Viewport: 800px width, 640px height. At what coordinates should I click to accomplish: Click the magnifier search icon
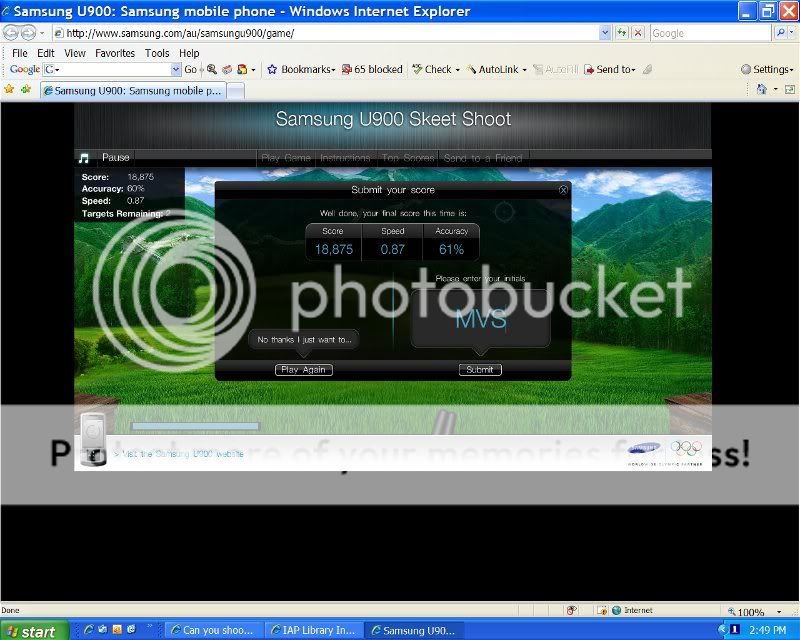pyautogui.click(x=780, y=33)
